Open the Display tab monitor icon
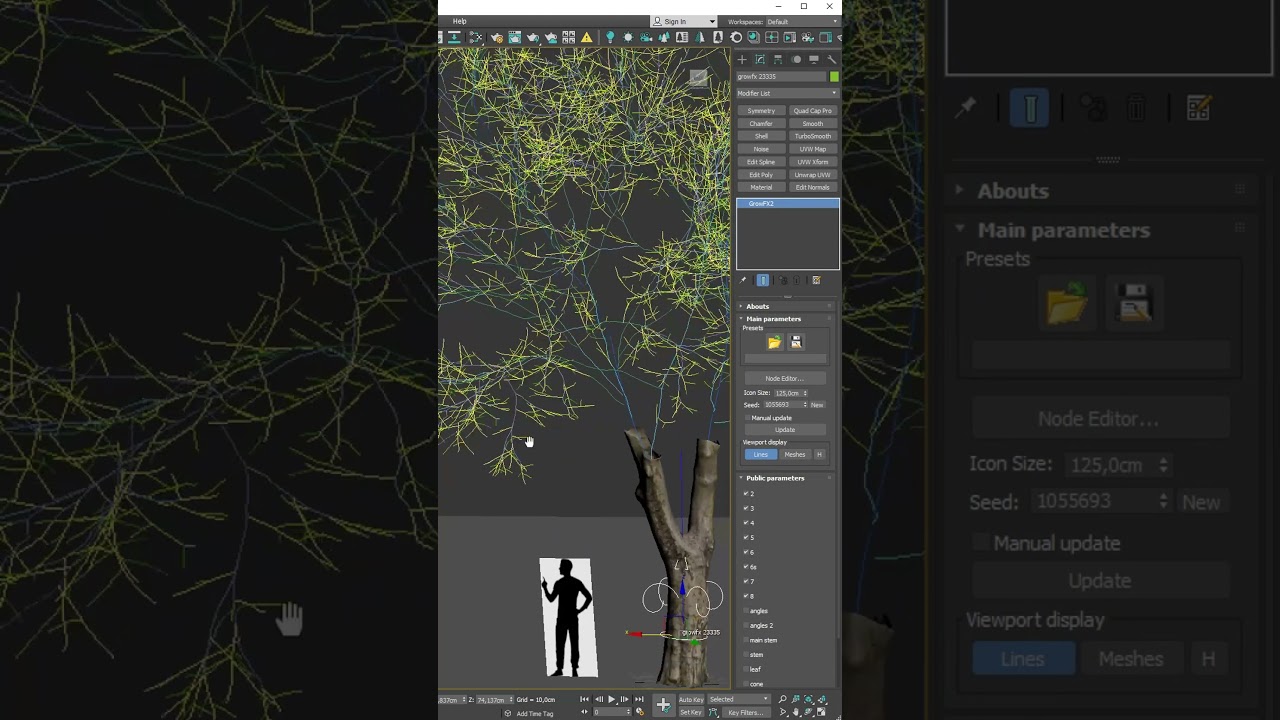This screenshot has width=1280, height=720. pos(814,60)
